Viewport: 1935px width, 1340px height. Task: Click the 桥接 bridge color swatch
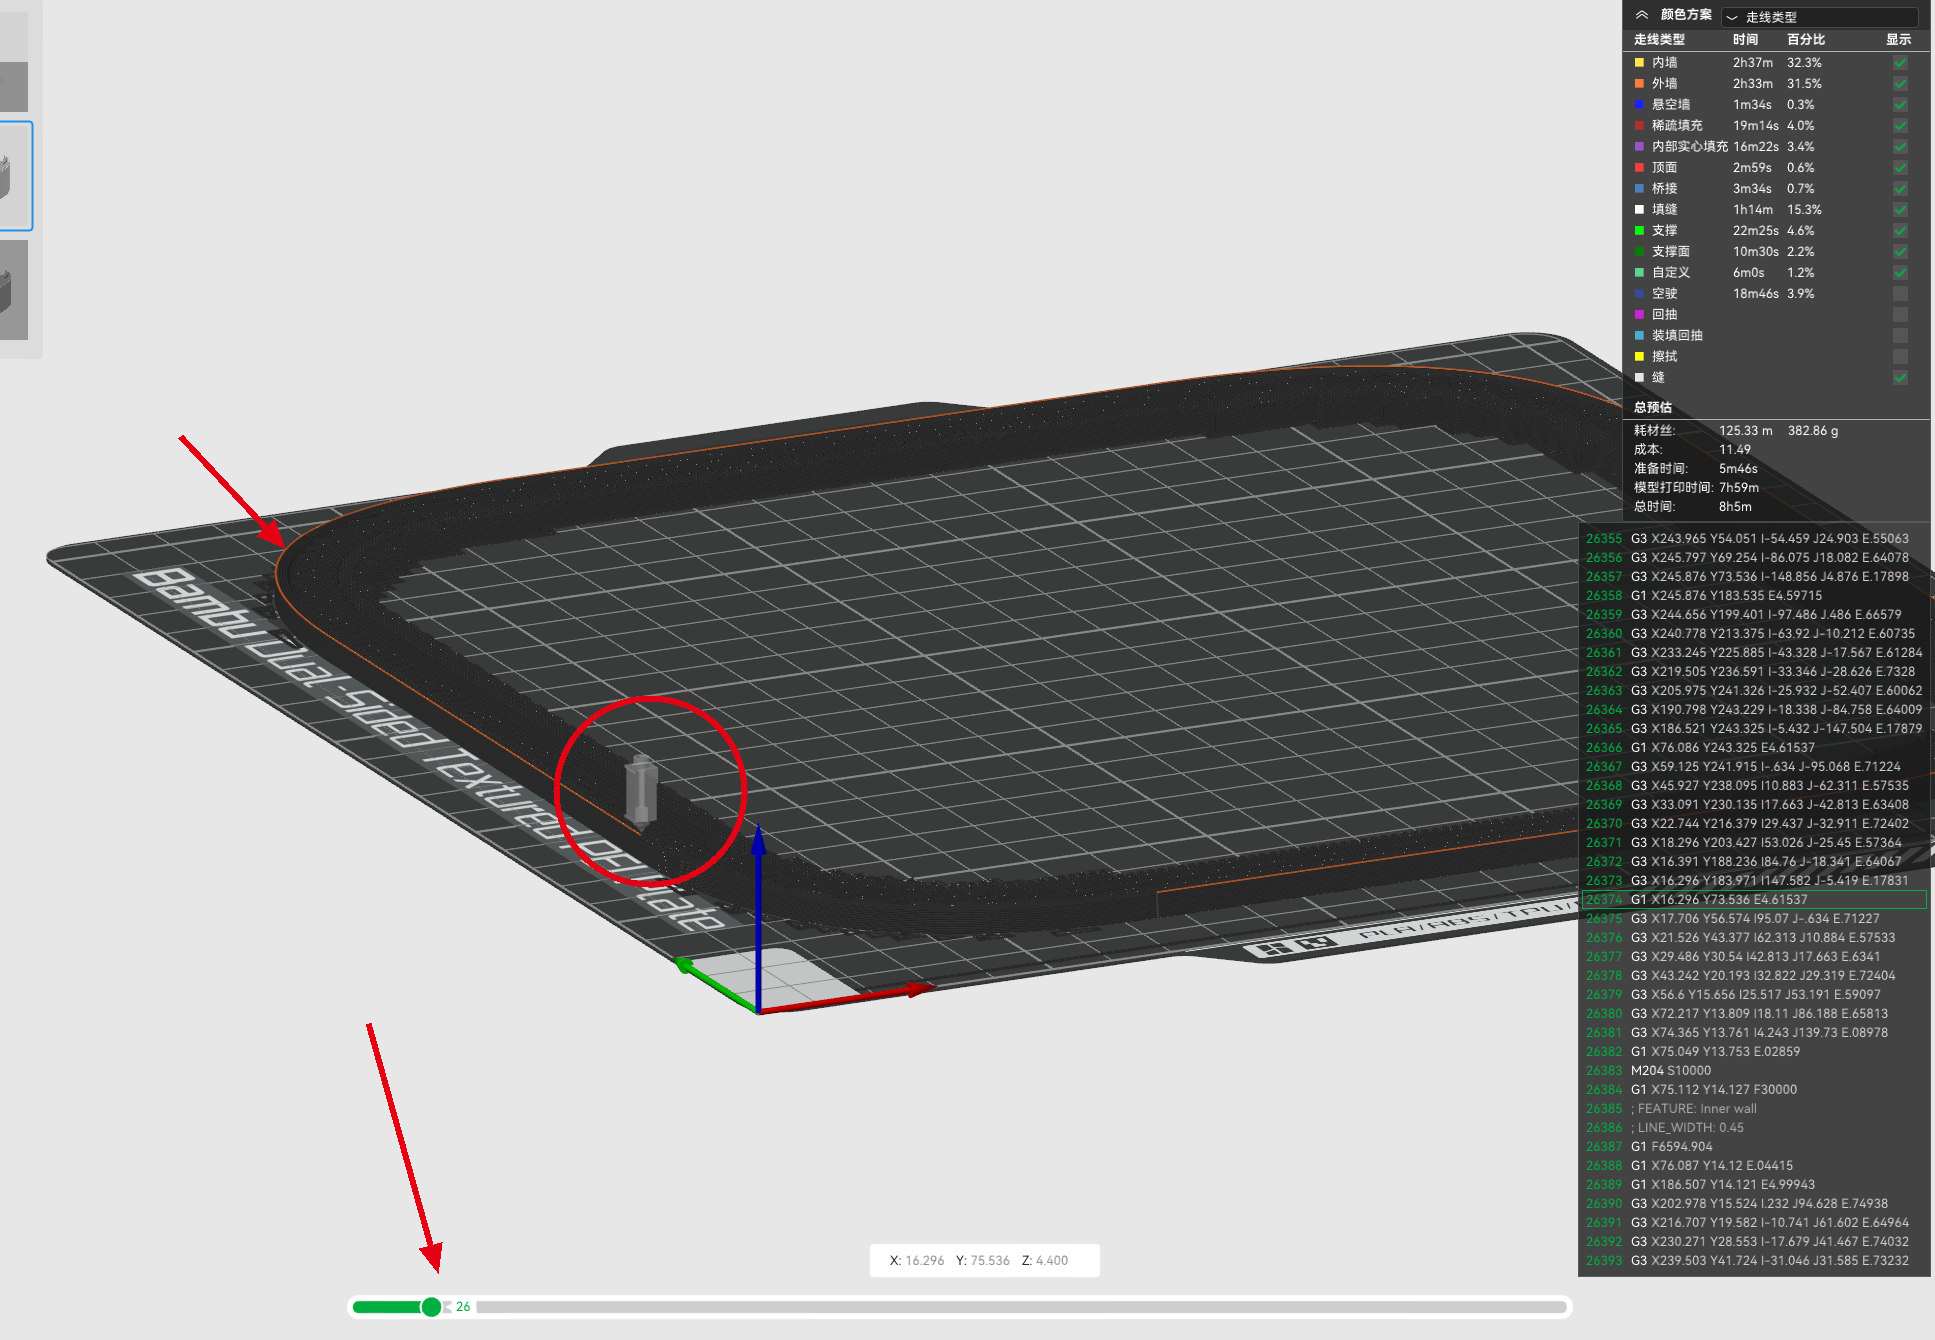(x=1640, y=188)
